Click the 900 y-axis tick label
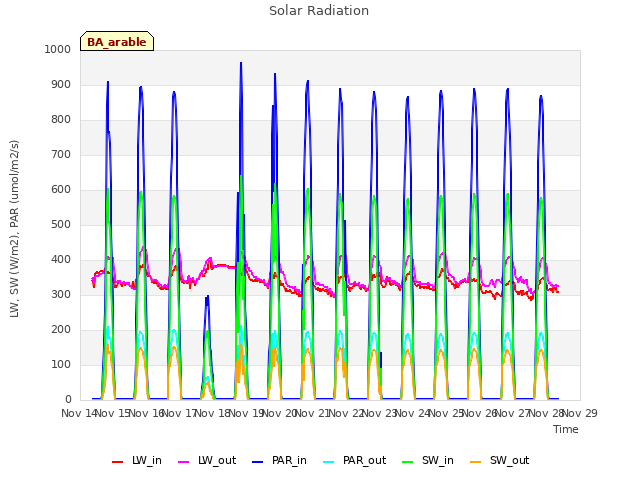640x480 pixels. (61, 84)
